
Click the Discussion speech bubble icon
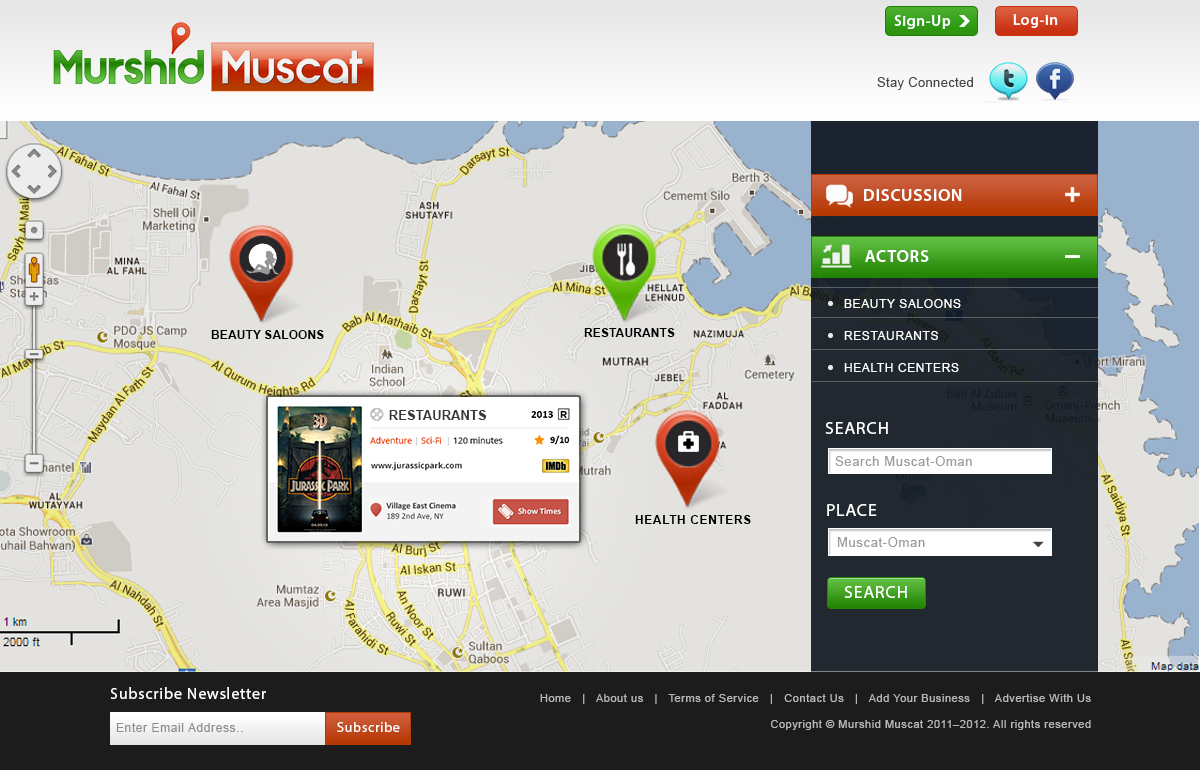pyautogui.click(x=839, y=196)
